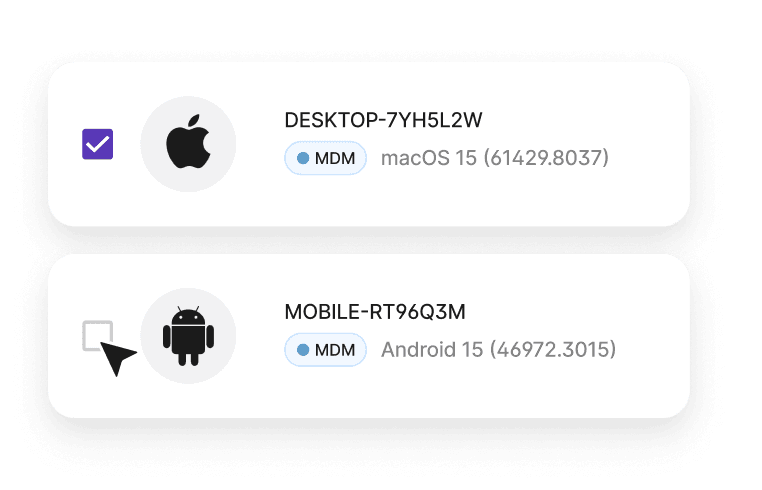Click the blue status dot on macOS MDM badge
Image resolution: width=762 pixels, height=490 pixels.
pyautogui.click(x=303, y=158)
